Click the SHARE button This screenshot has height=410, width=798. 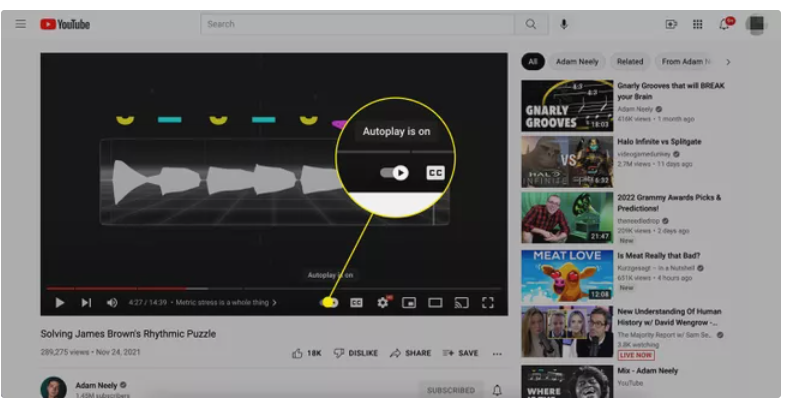[410, 353]
